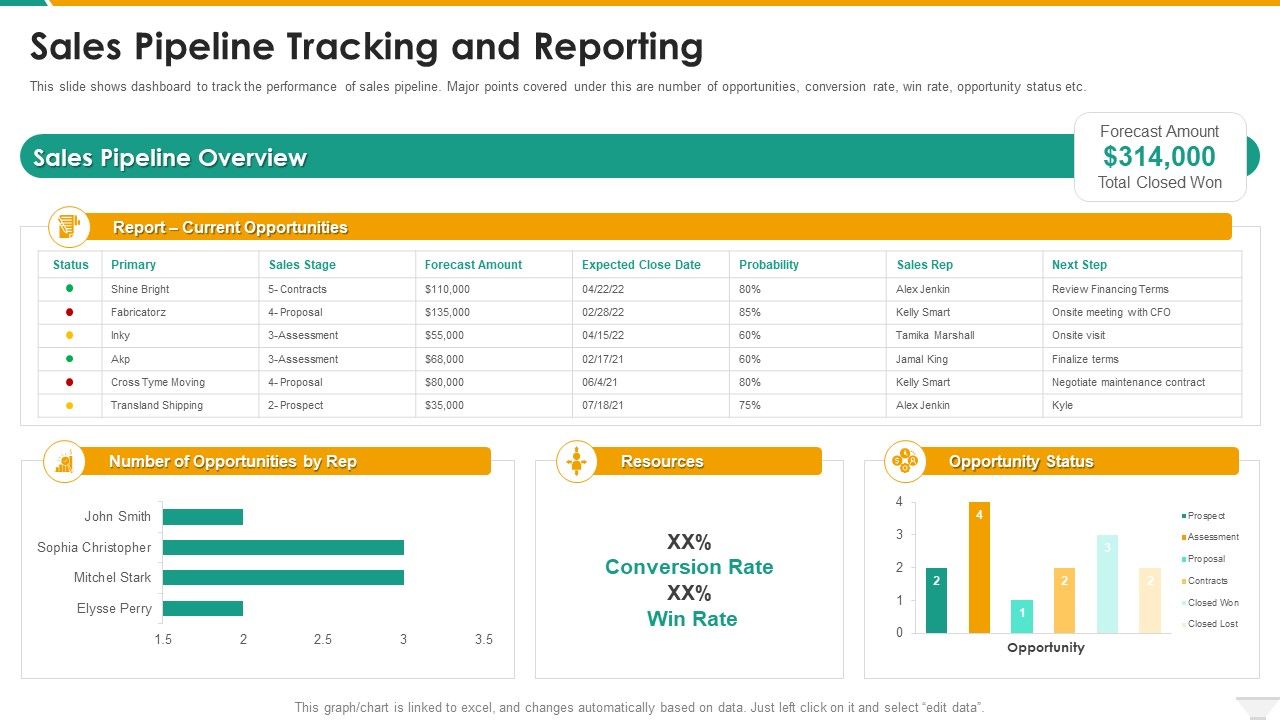1280x720 pixels.
Task: Open the Sales Rep column header
Action: point(921,264)
